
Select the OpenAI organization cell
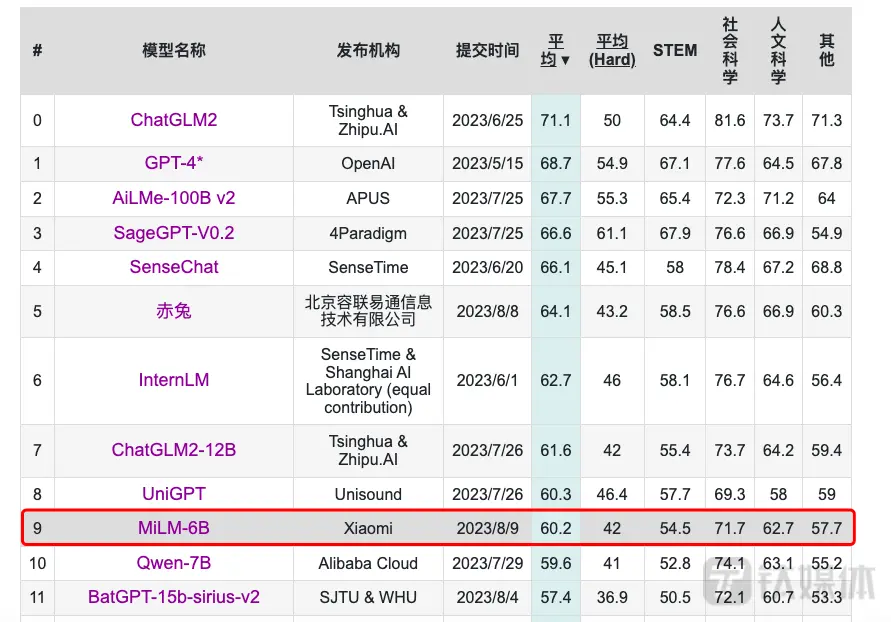[x=368, y=164]
